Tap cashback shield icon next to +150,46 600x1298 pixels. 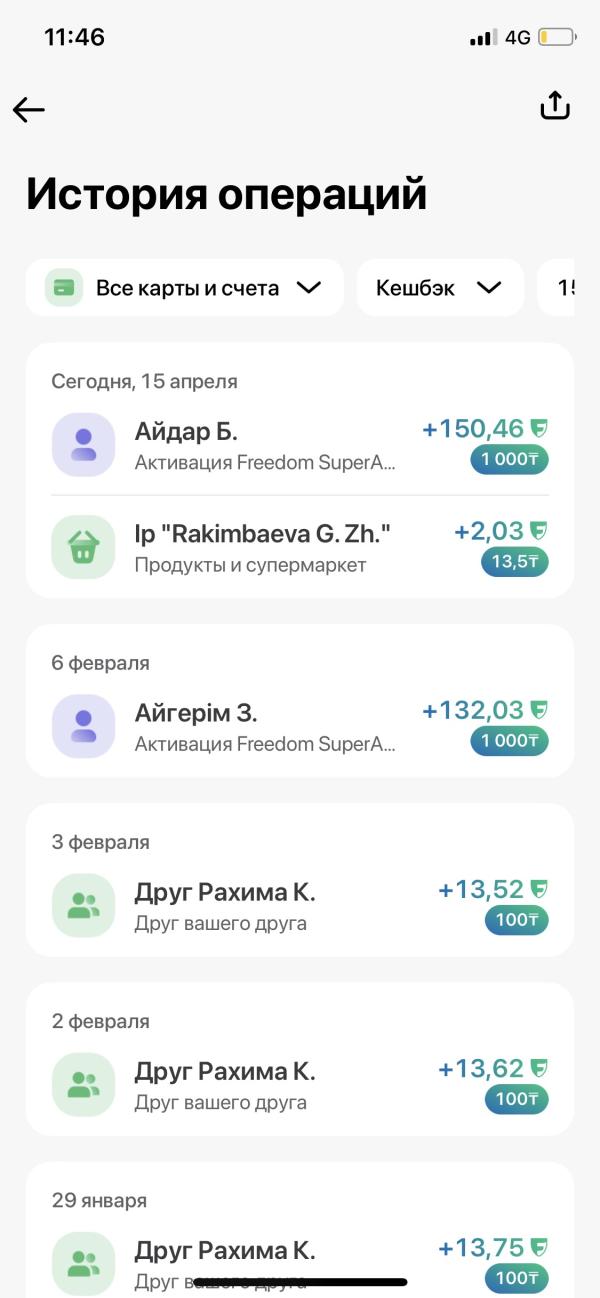(539, 429)
